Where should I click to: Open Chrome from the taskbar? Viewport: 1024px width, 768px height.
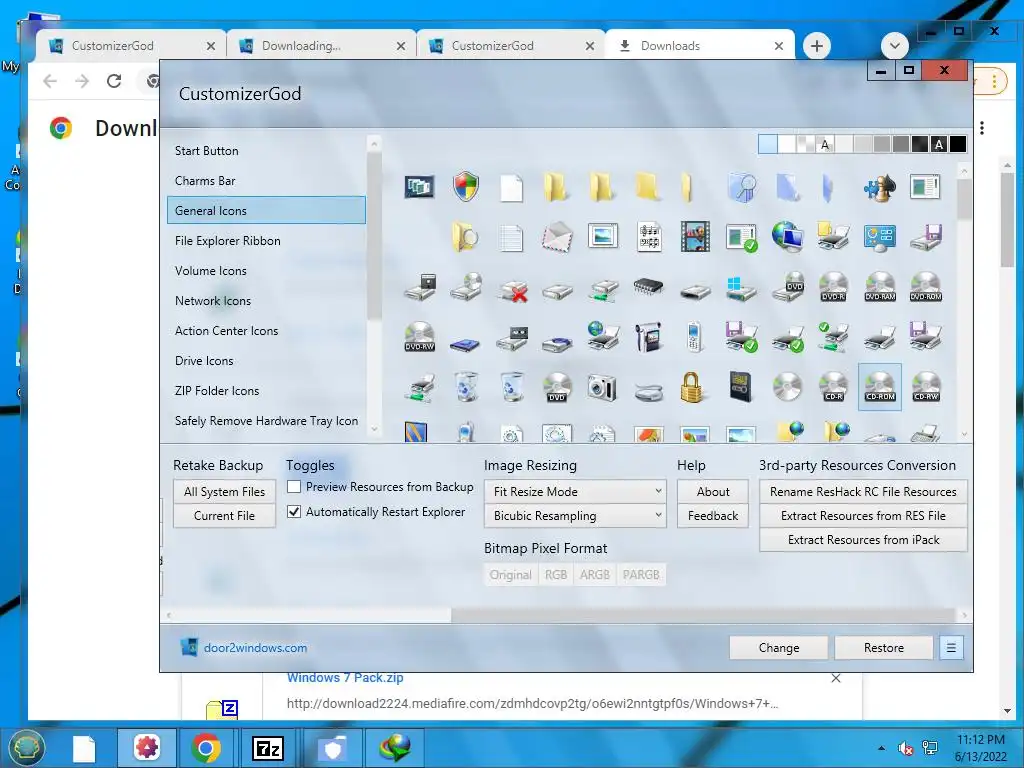206,748
